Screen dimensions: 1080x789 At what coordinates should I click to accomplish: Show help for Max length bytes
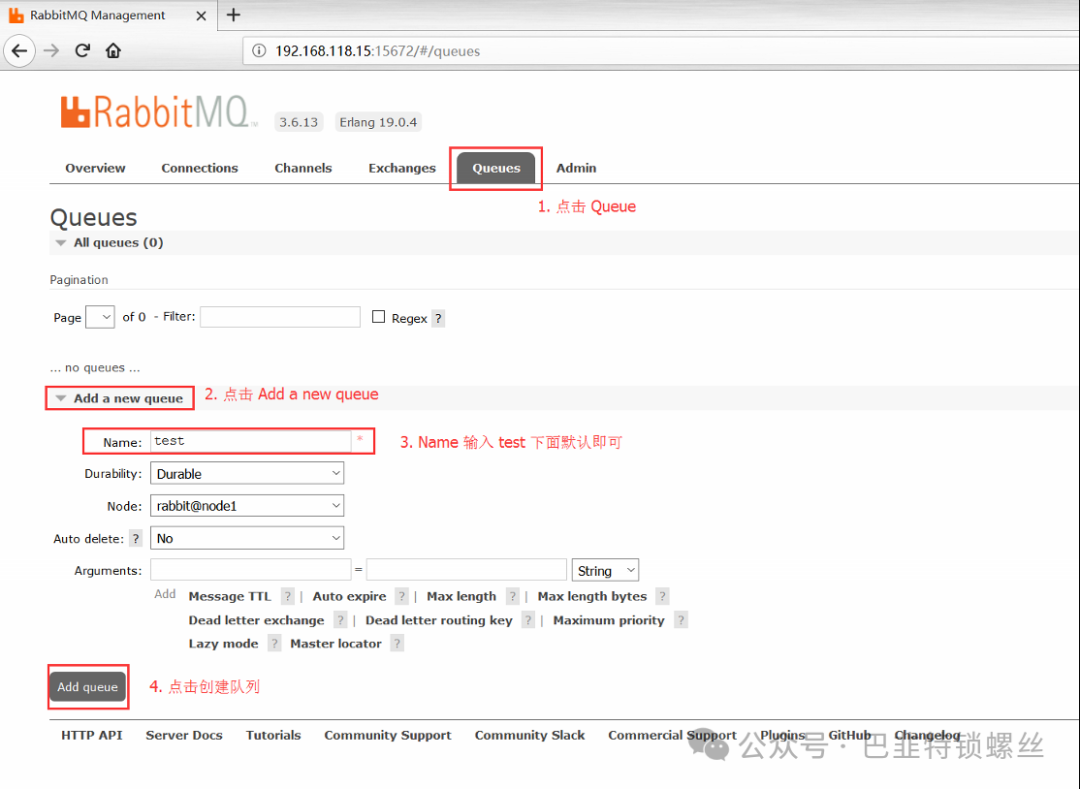point(663,596)
